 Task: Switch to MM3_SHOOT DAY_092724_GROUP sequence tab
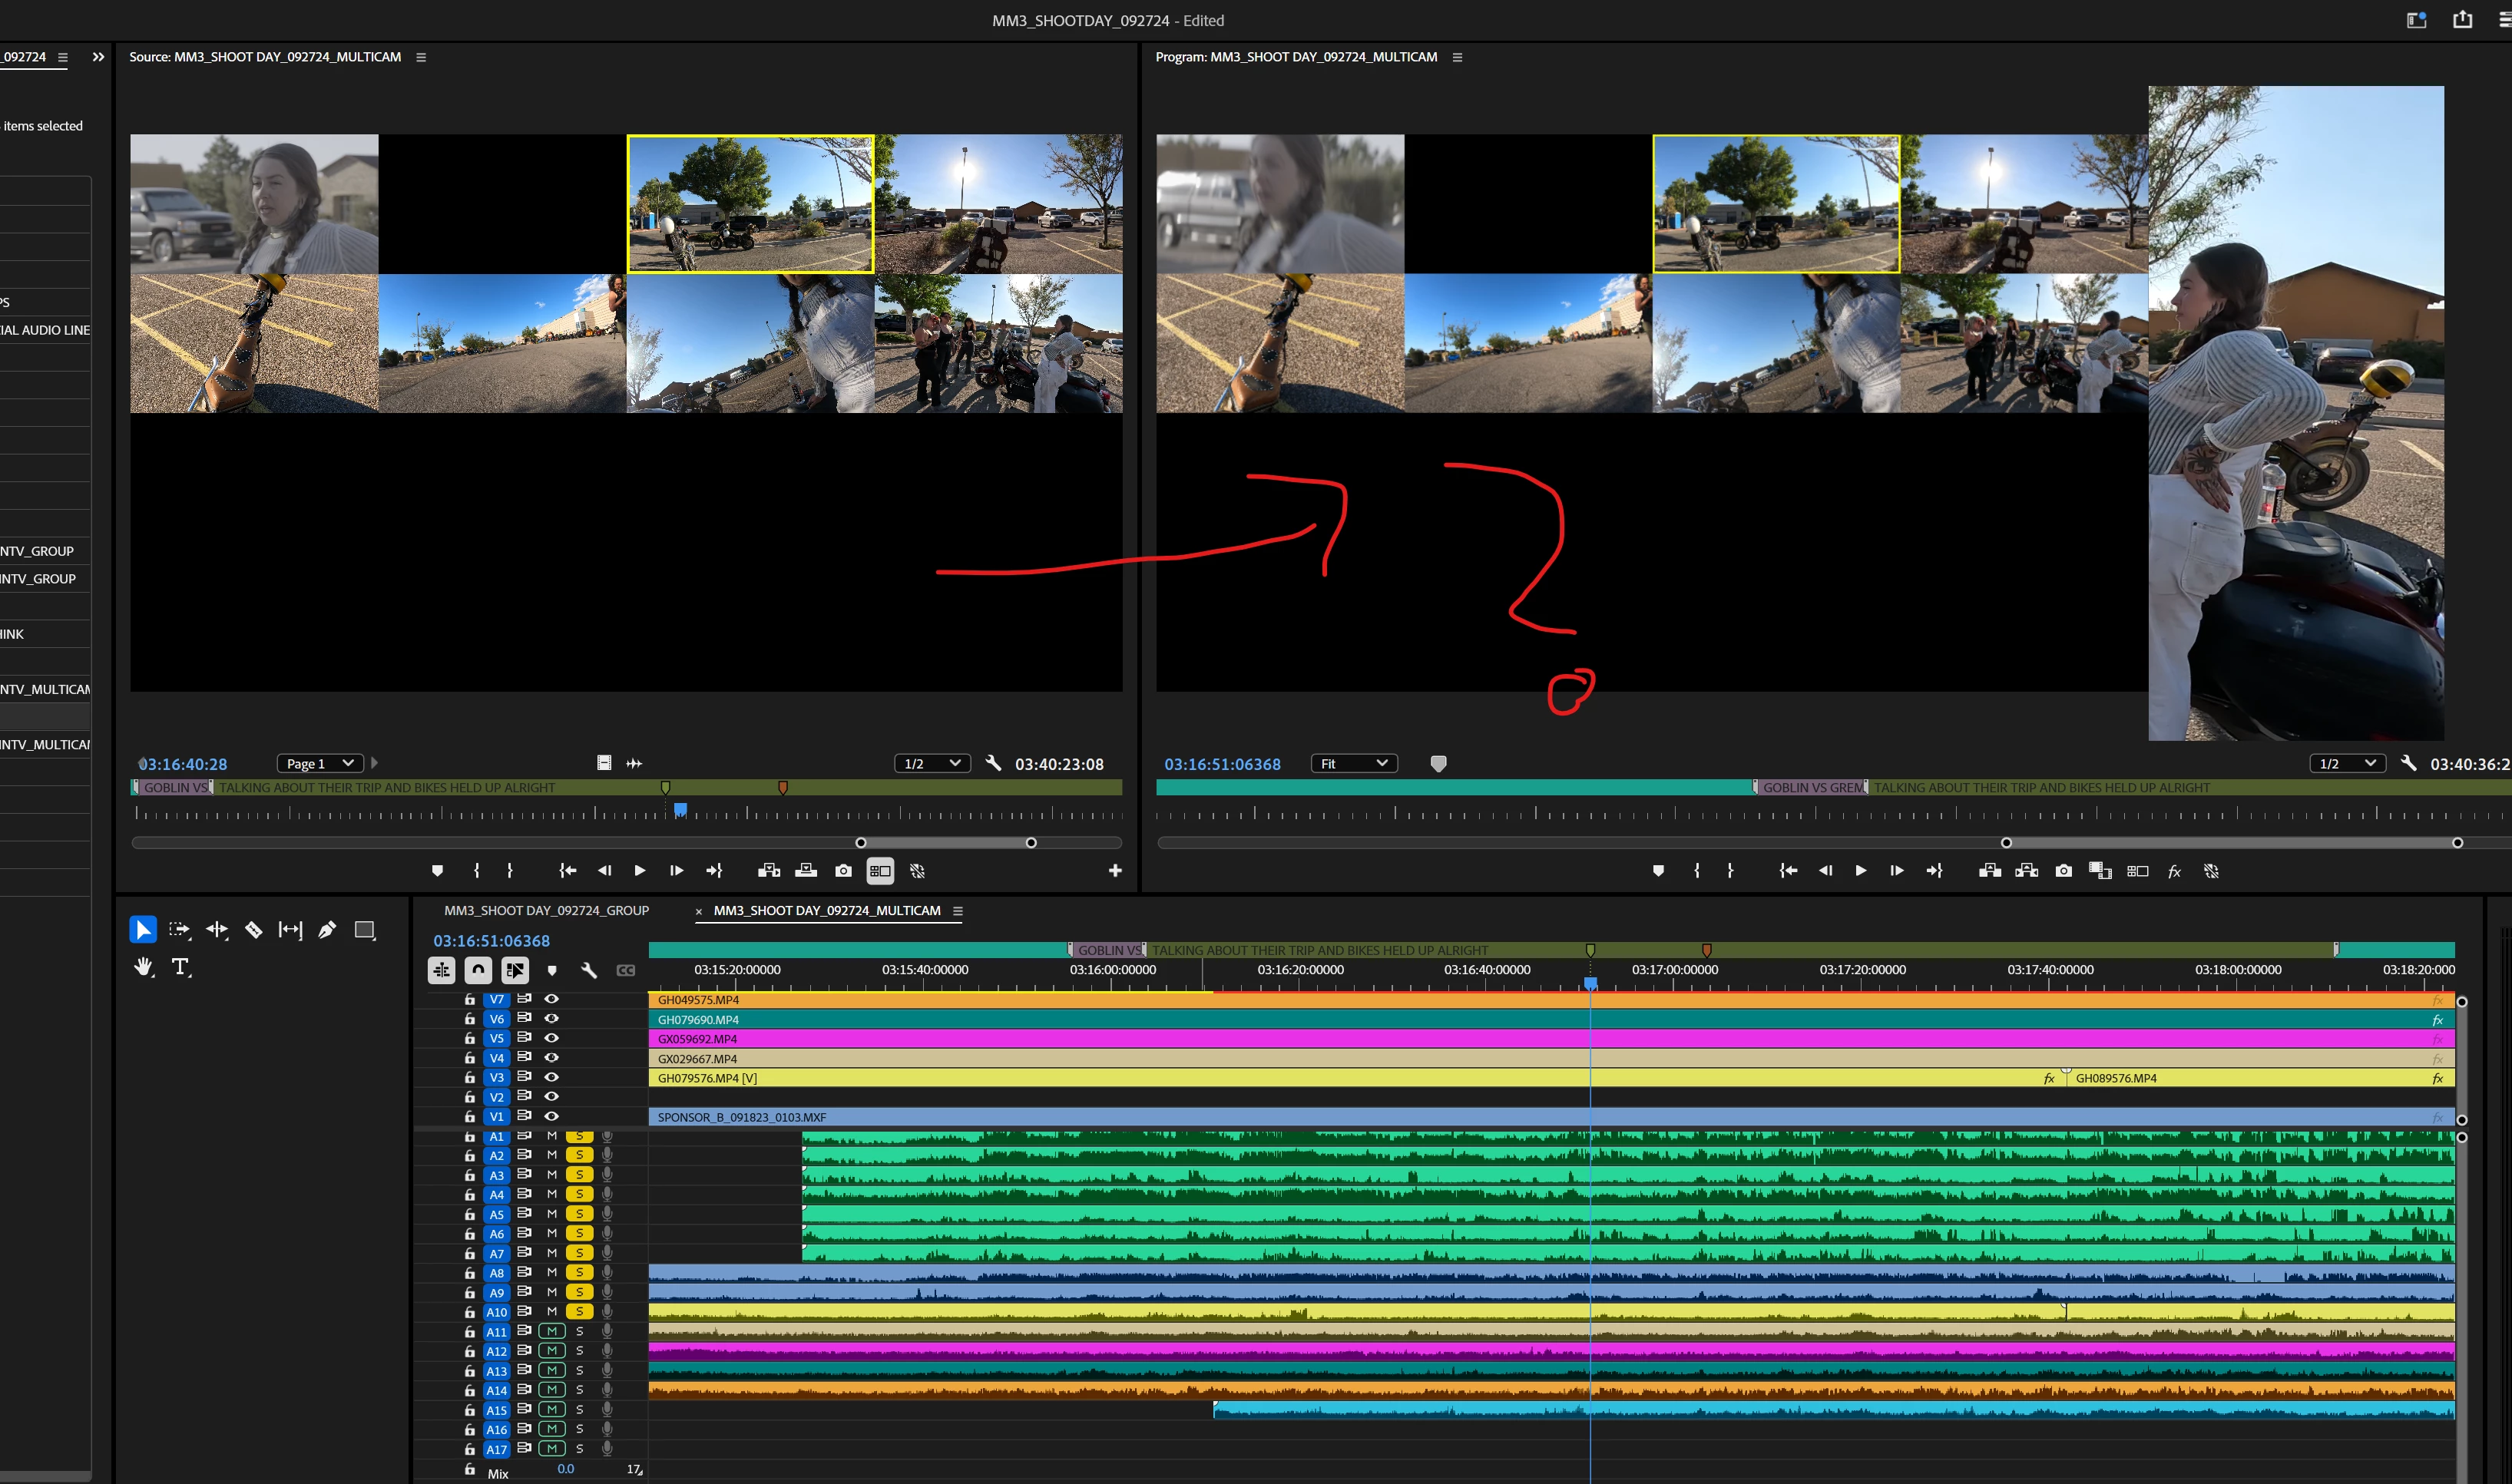pyautogui.click(x=546, y=911)
